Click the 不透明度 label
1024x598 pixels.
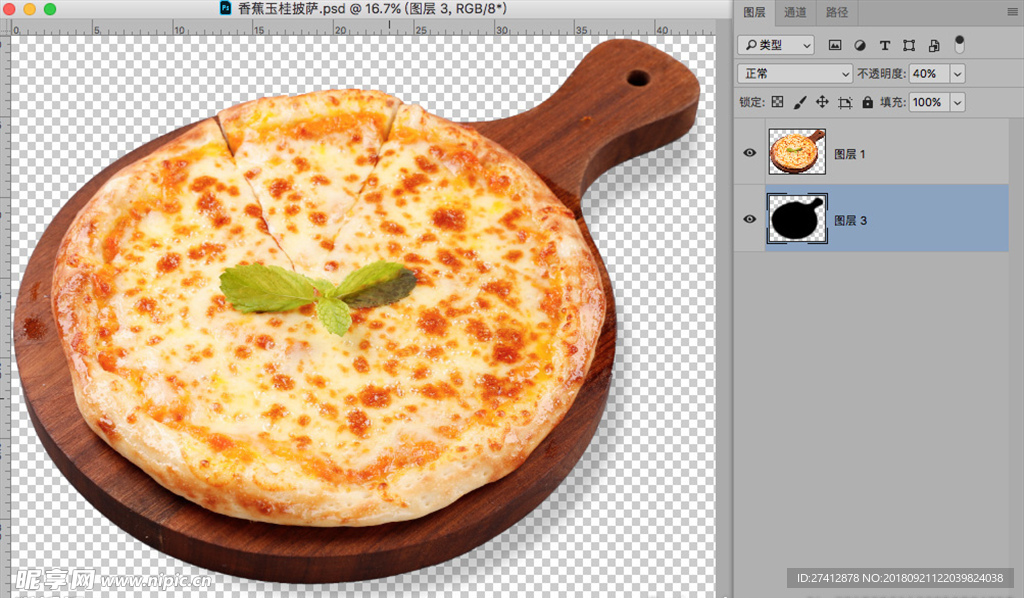881,74
